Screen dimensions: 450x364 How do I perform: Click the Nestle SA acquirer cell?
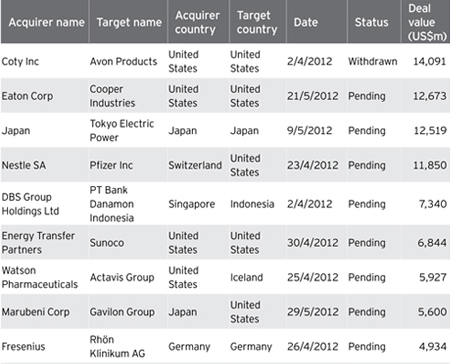24,165
